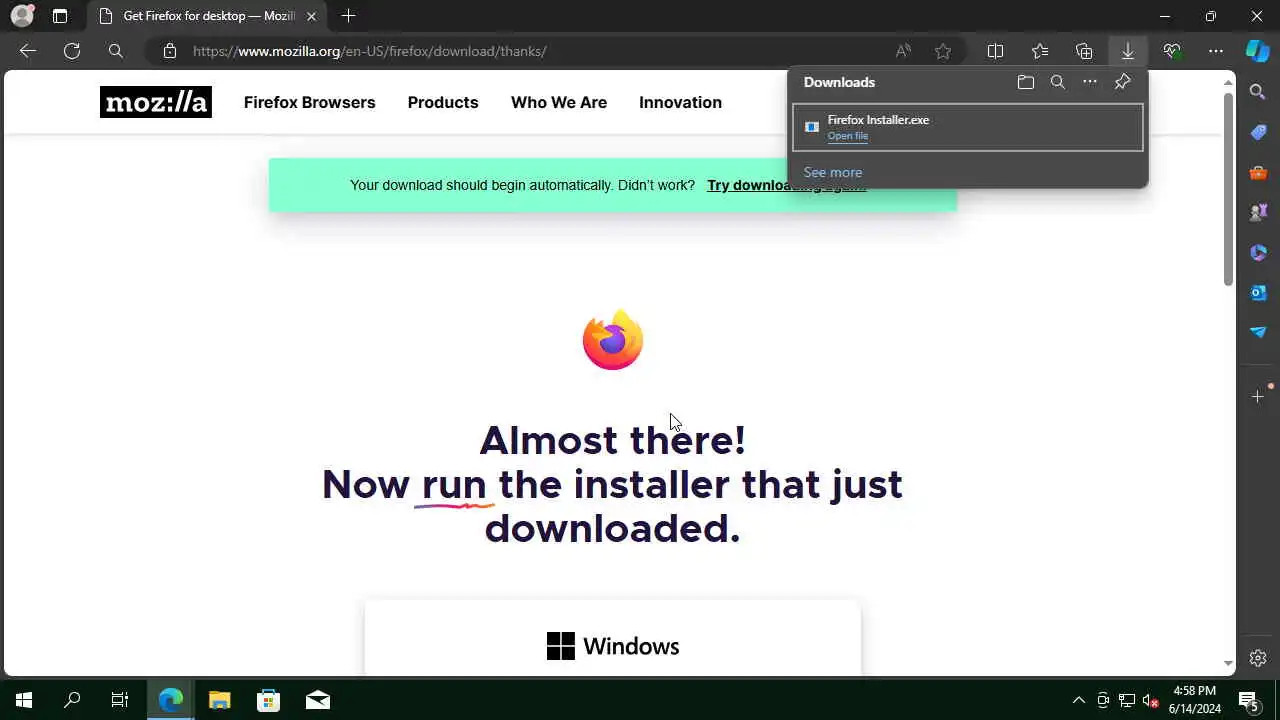Open sidebar Search icon
Viewport: 1280px width, 720px height.
(1258, 92)
